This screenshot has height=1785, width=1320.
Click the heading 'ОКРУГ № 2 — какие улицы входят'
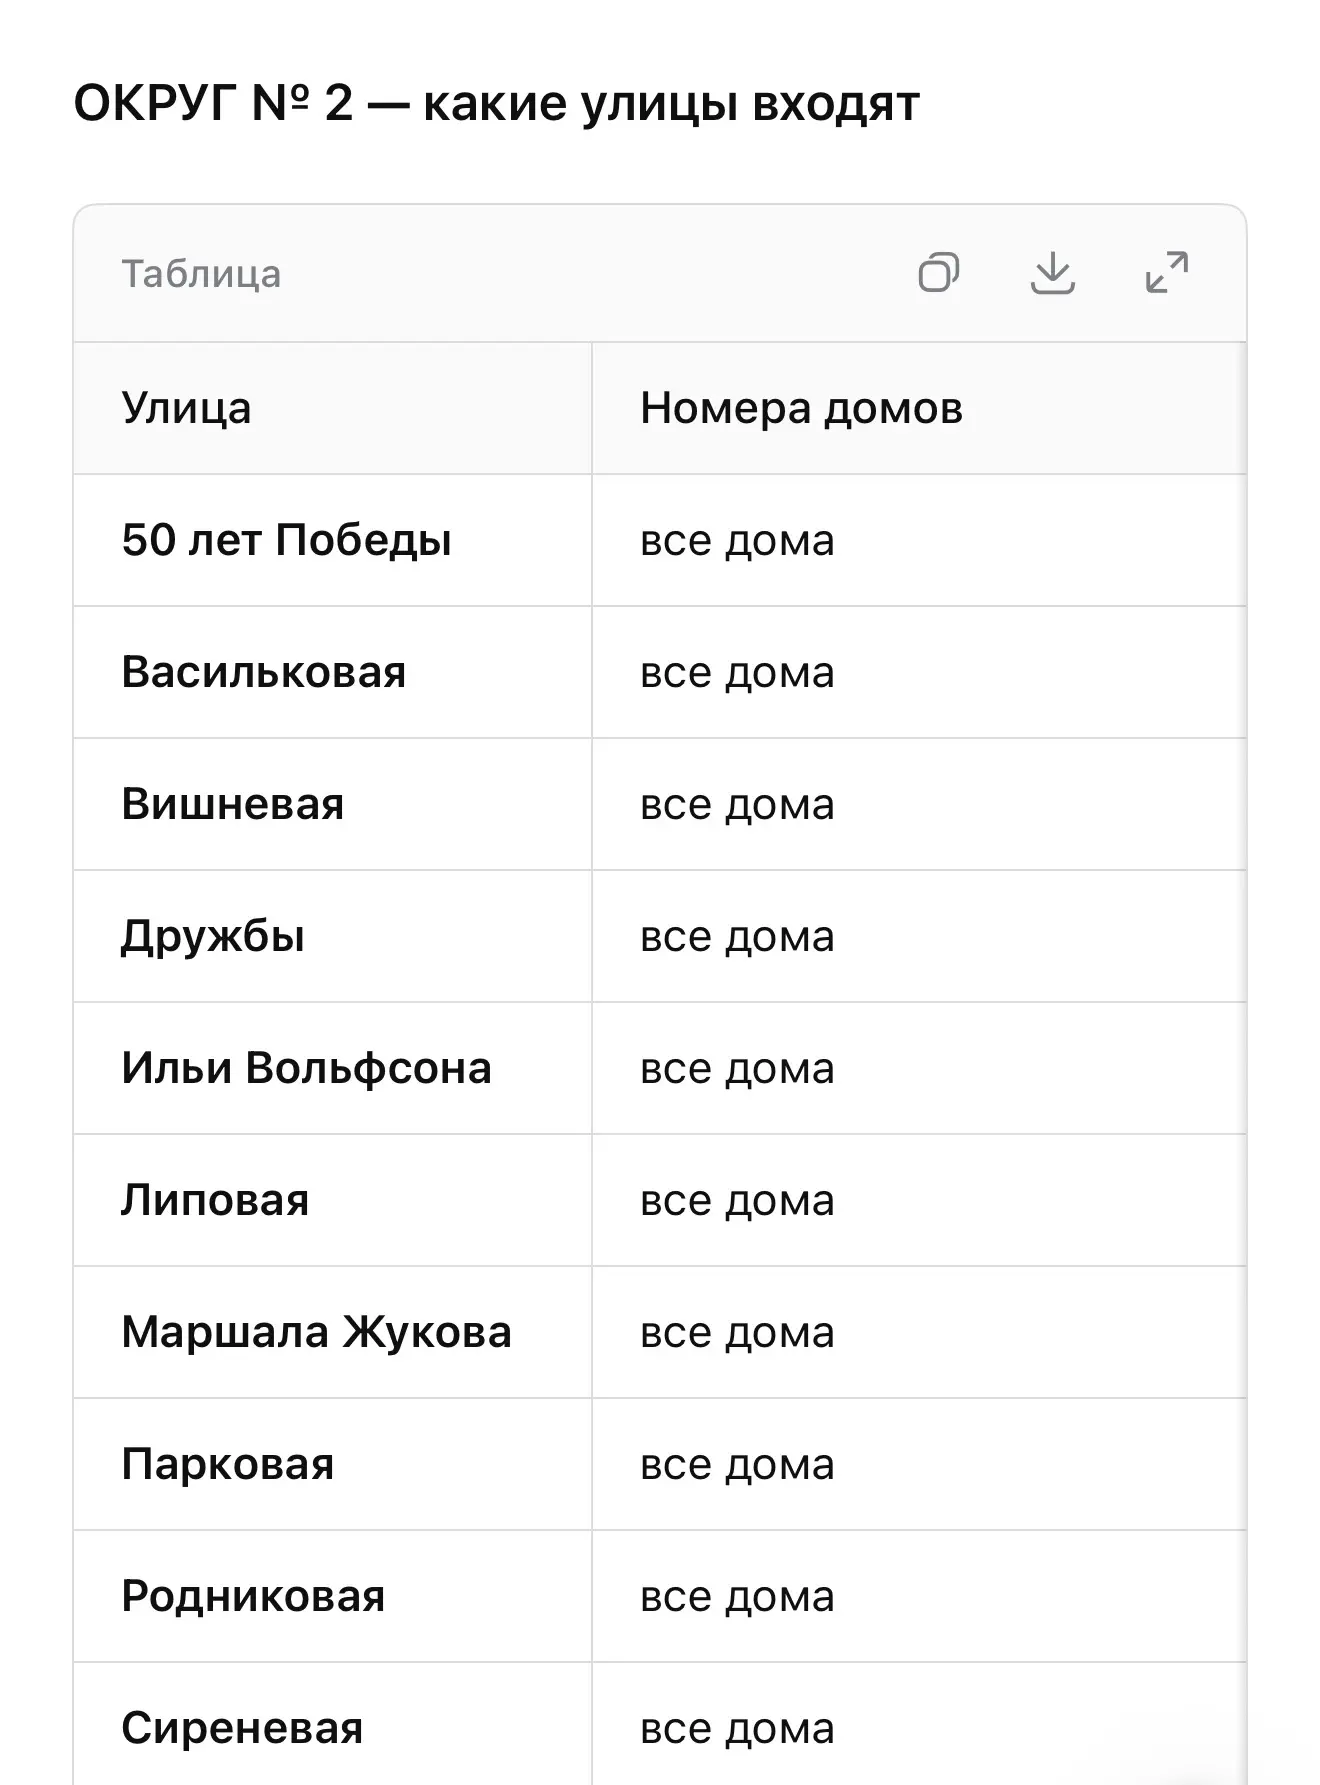pos(496,103)
